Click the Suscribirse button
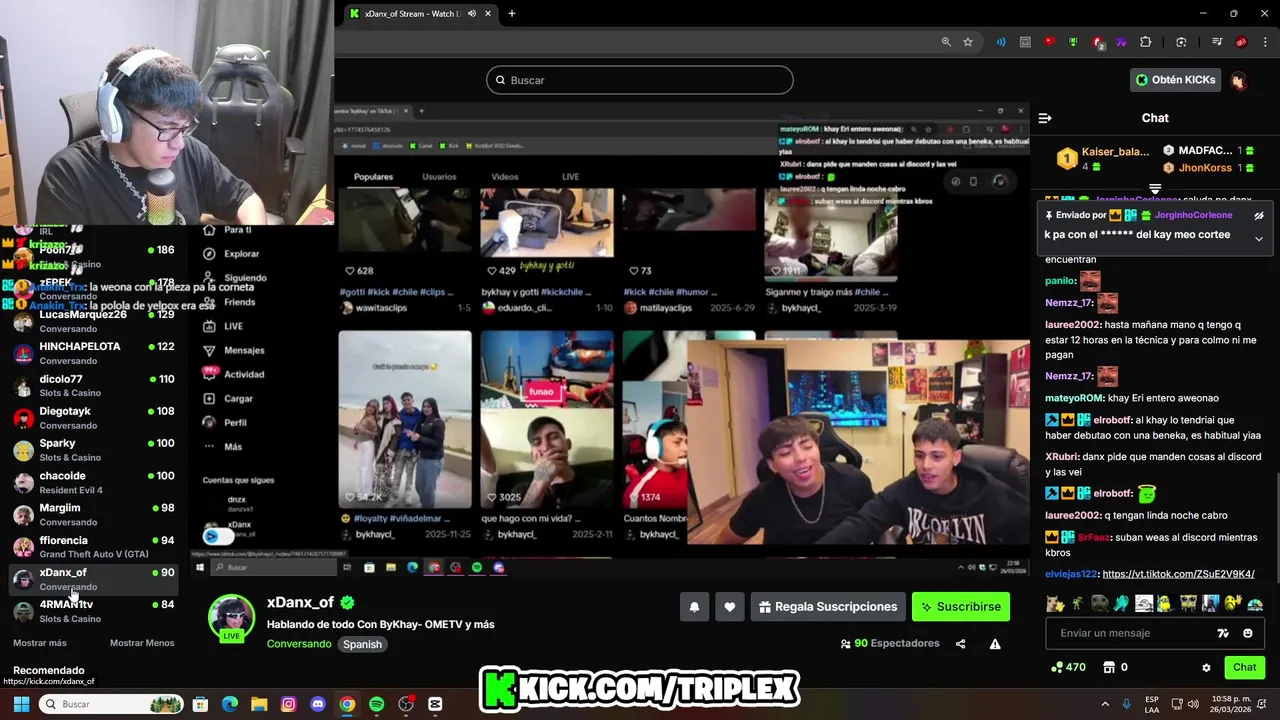The height and width of the screenshot is (720, 1280). tap(961, 607)
